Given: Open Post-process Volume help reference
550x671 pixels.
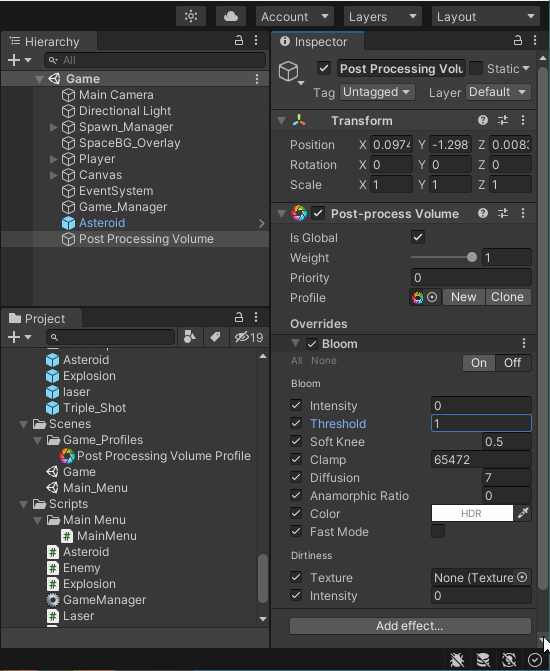Looking at the screenshot, I should [483, 213].
